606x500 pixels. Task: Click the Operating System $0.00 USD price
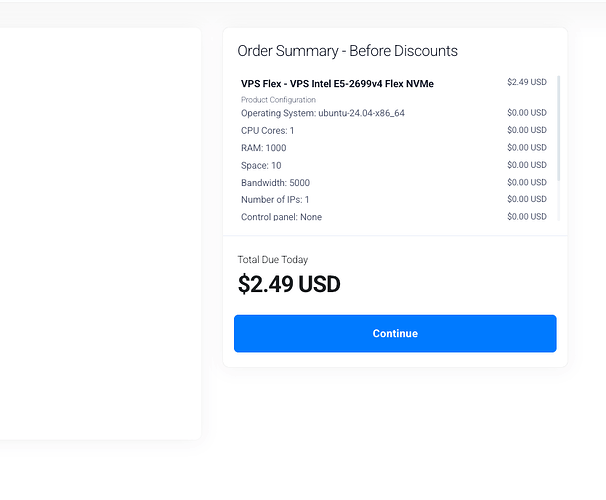(x=526, y=113)
